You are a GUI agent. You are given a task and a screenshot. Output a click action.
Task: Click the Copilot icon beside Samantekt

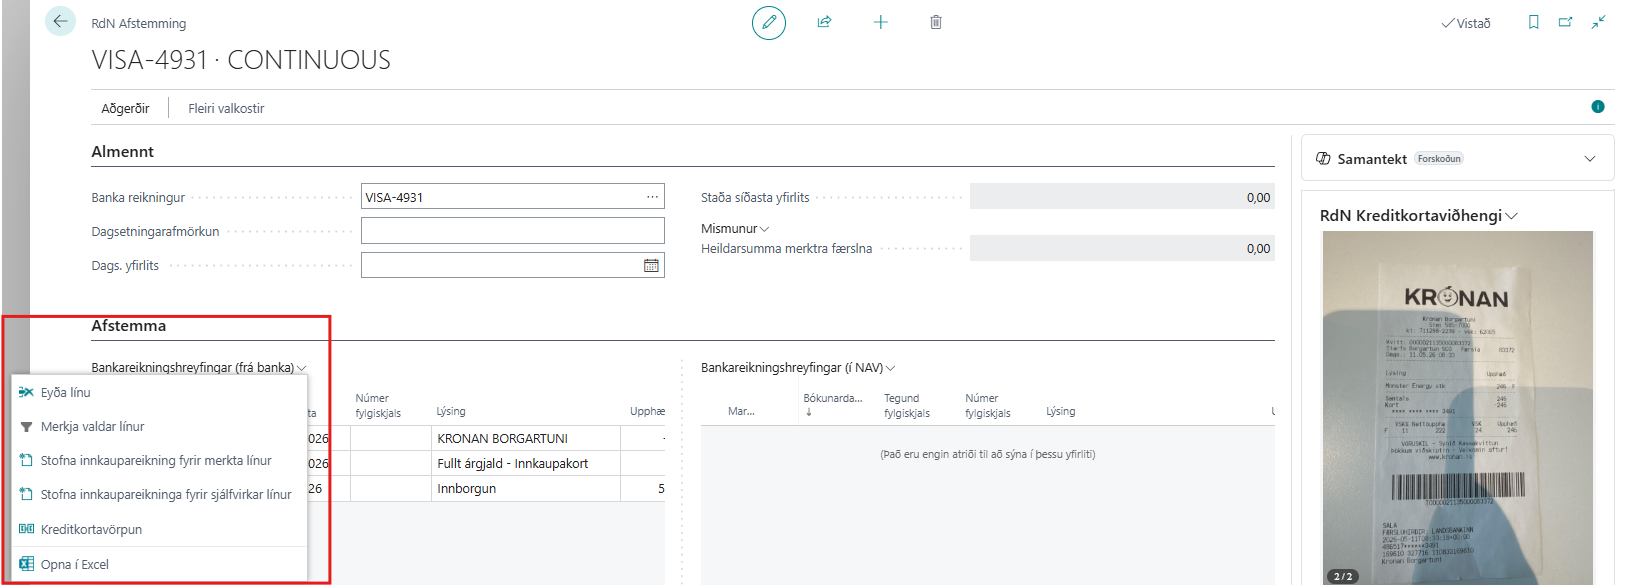pos(1323,159)
